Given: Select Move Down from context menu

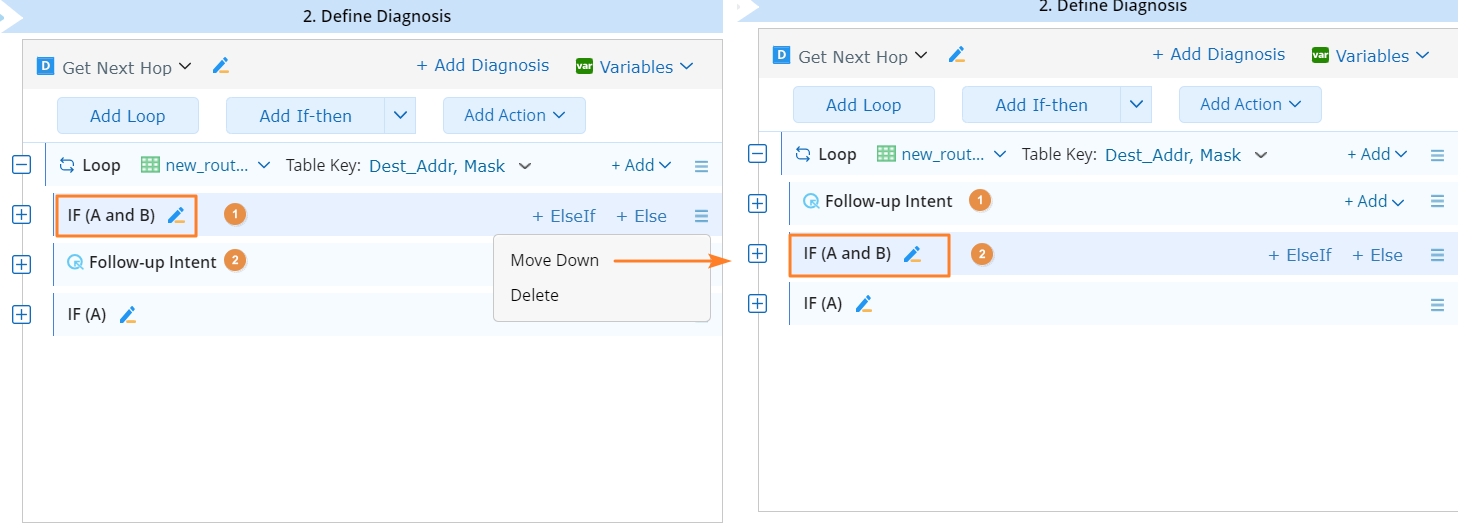Looking at the screenshot, I should pyautogui.click(x=554, y=260).
